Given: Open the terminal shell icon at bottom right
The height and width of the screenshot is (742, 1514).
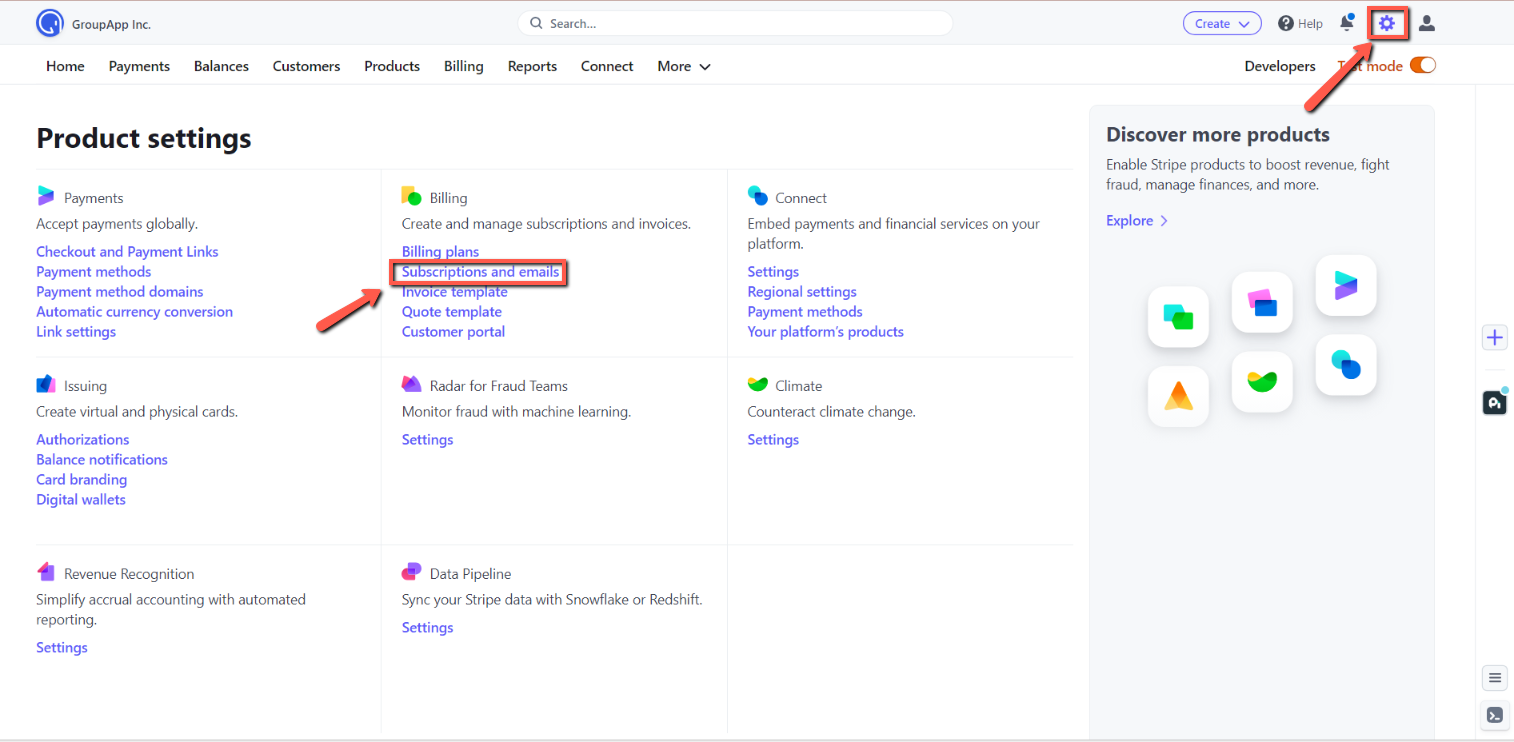Looking at the screenshot, I should tap(1494, 715).
